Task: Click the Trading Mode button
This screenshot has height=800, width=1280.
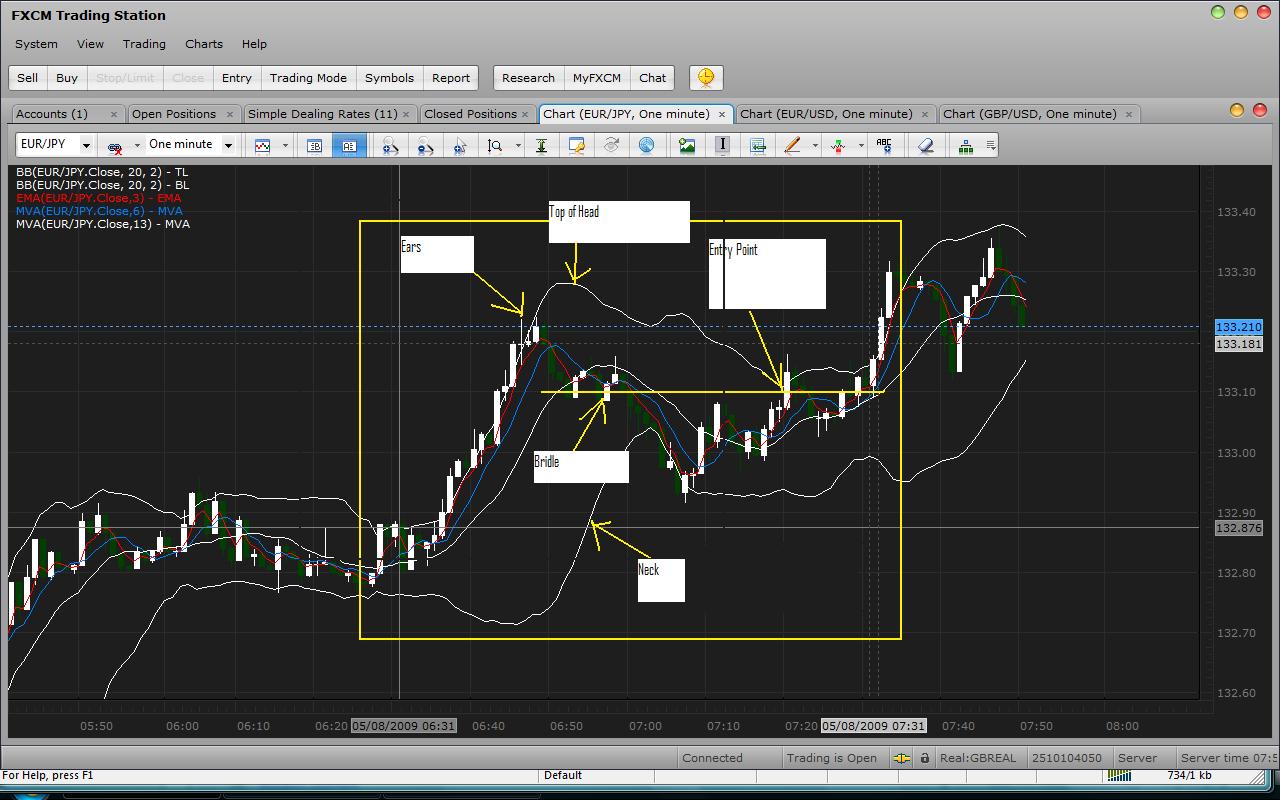Action: (x=308, y=78)
